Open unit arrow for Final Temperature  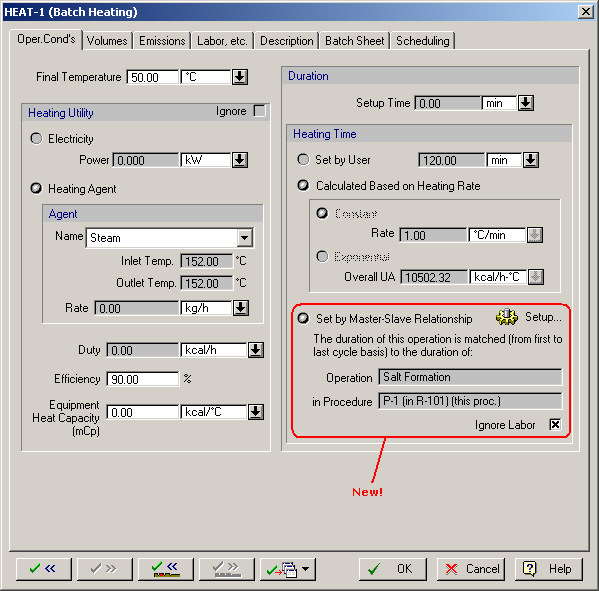(x=240, y=77)
